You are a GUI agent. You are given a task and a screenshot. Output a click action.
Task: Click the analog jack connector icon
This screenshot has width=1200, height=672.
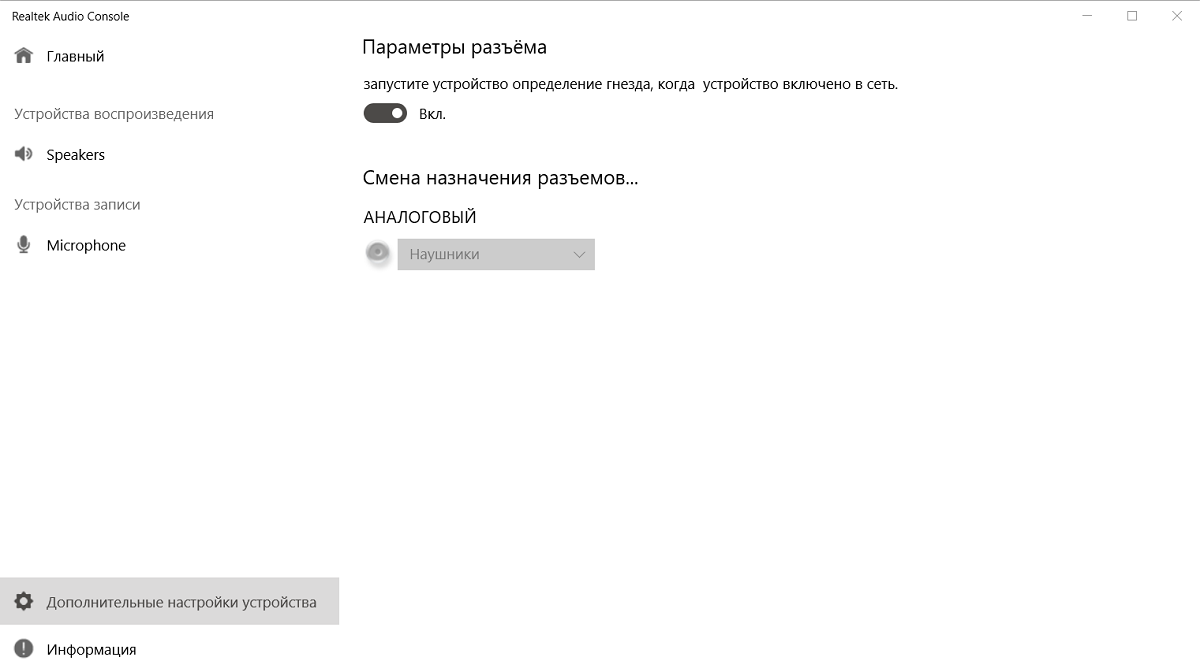378,254
